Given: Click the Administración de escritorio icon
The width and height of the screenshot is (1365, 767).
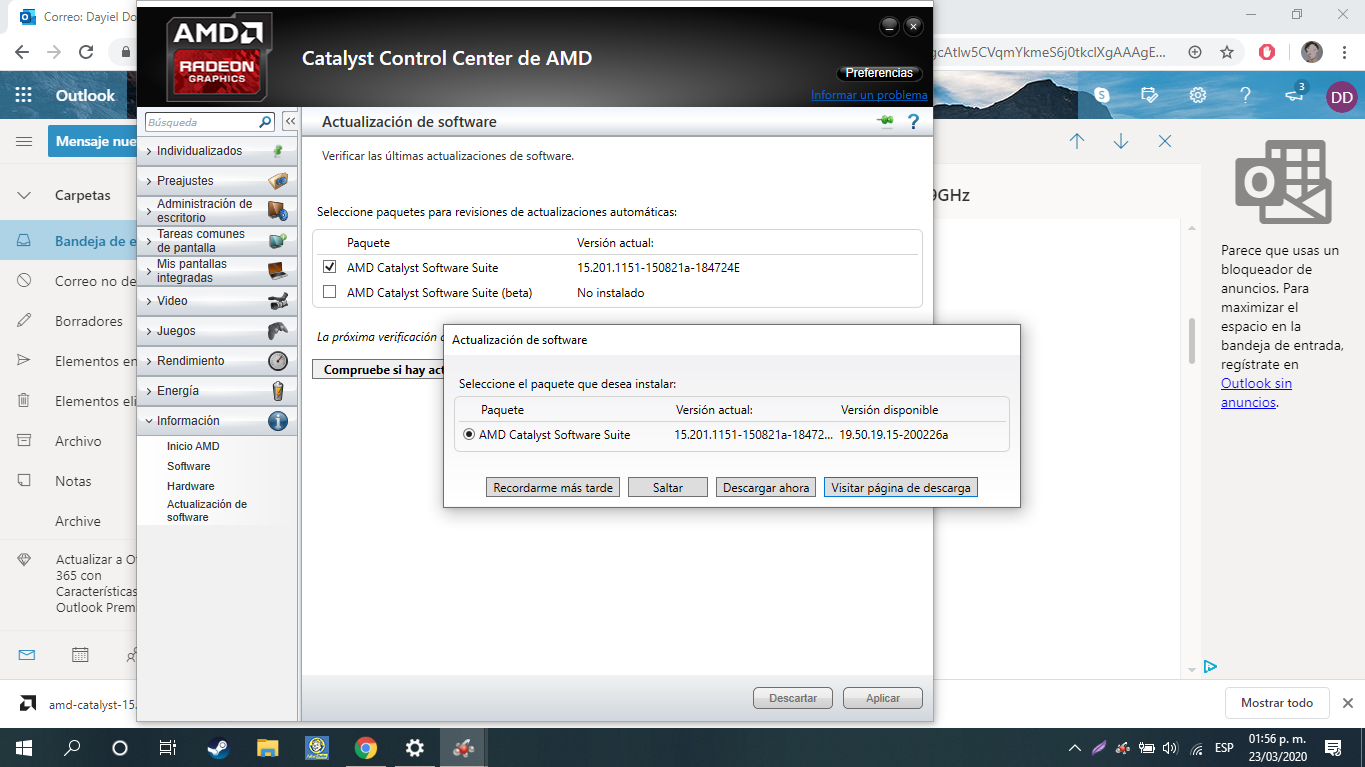Looking at the screenshot, I should [x=278, y=211].
